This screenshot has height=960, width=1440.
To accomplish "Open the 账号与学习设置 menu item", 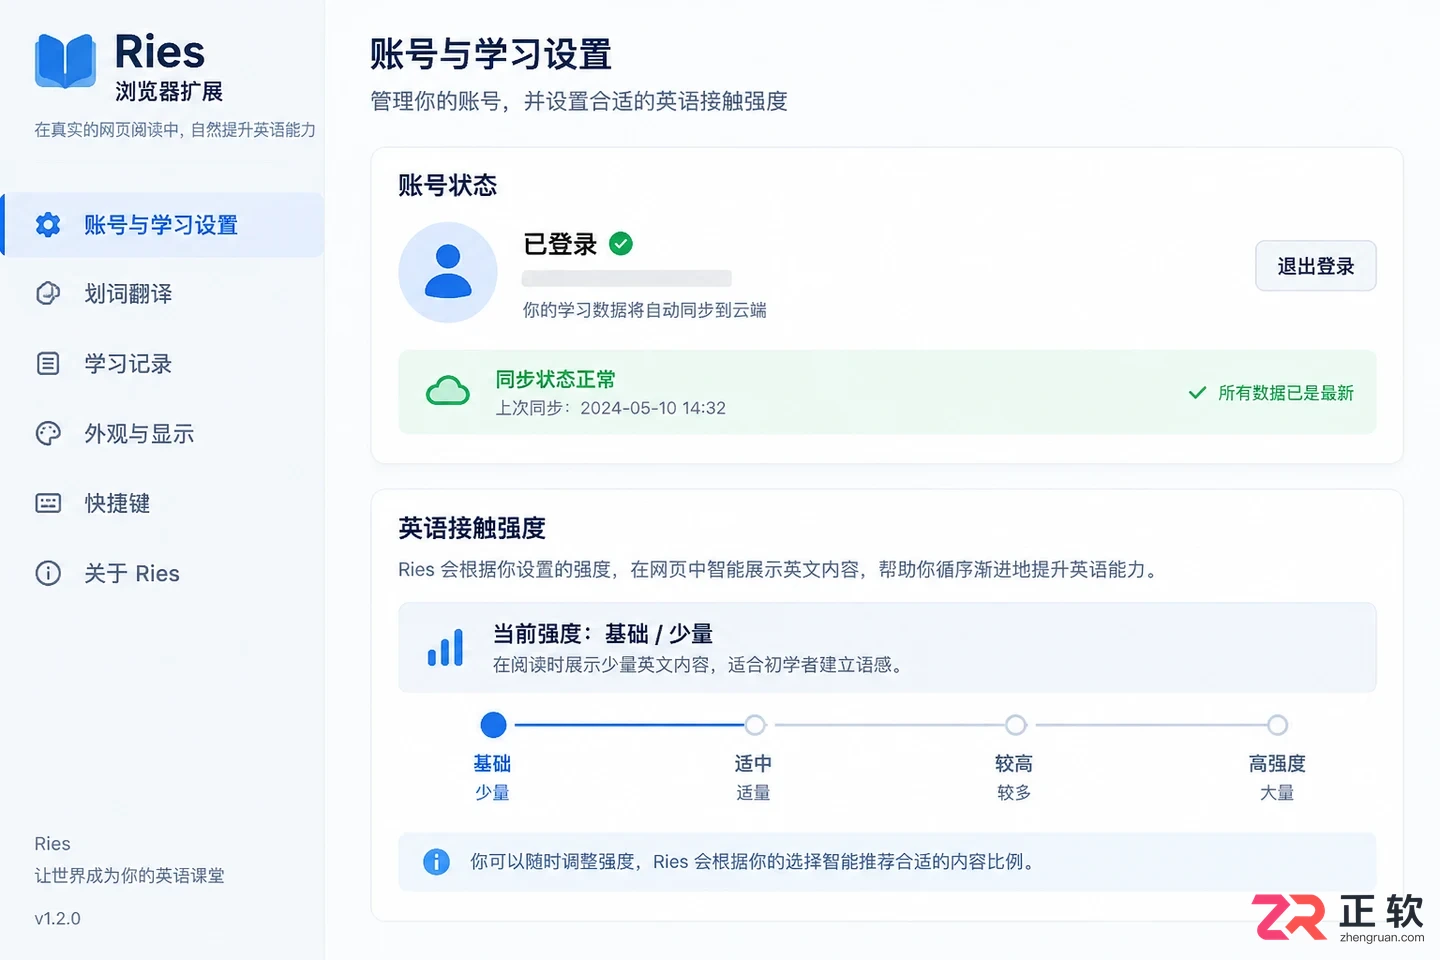I will 162,225.
